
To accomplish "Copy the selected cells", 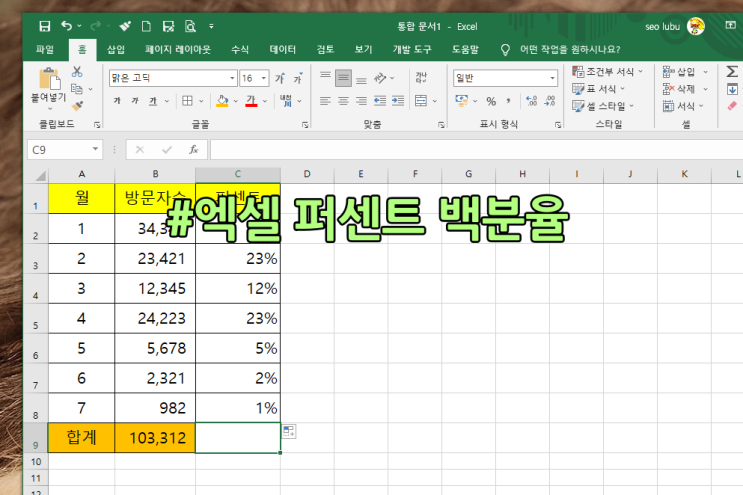I will (x=76, y=89).
